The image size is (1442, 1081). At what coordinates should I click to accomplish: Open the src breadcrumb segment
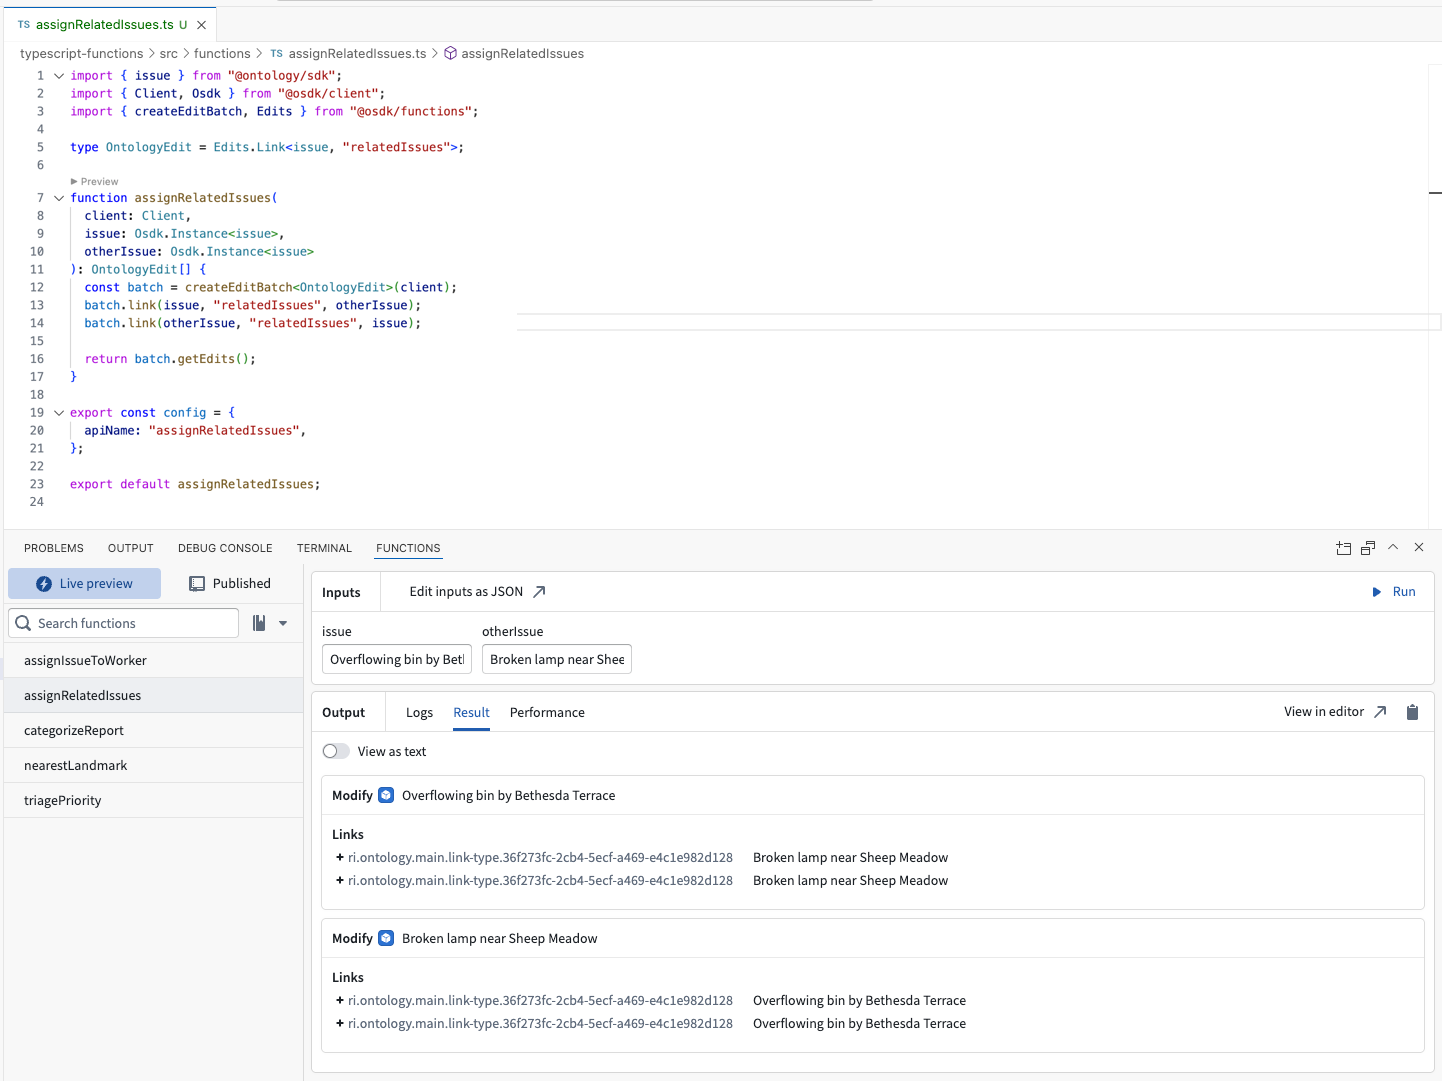pos(169,54)
